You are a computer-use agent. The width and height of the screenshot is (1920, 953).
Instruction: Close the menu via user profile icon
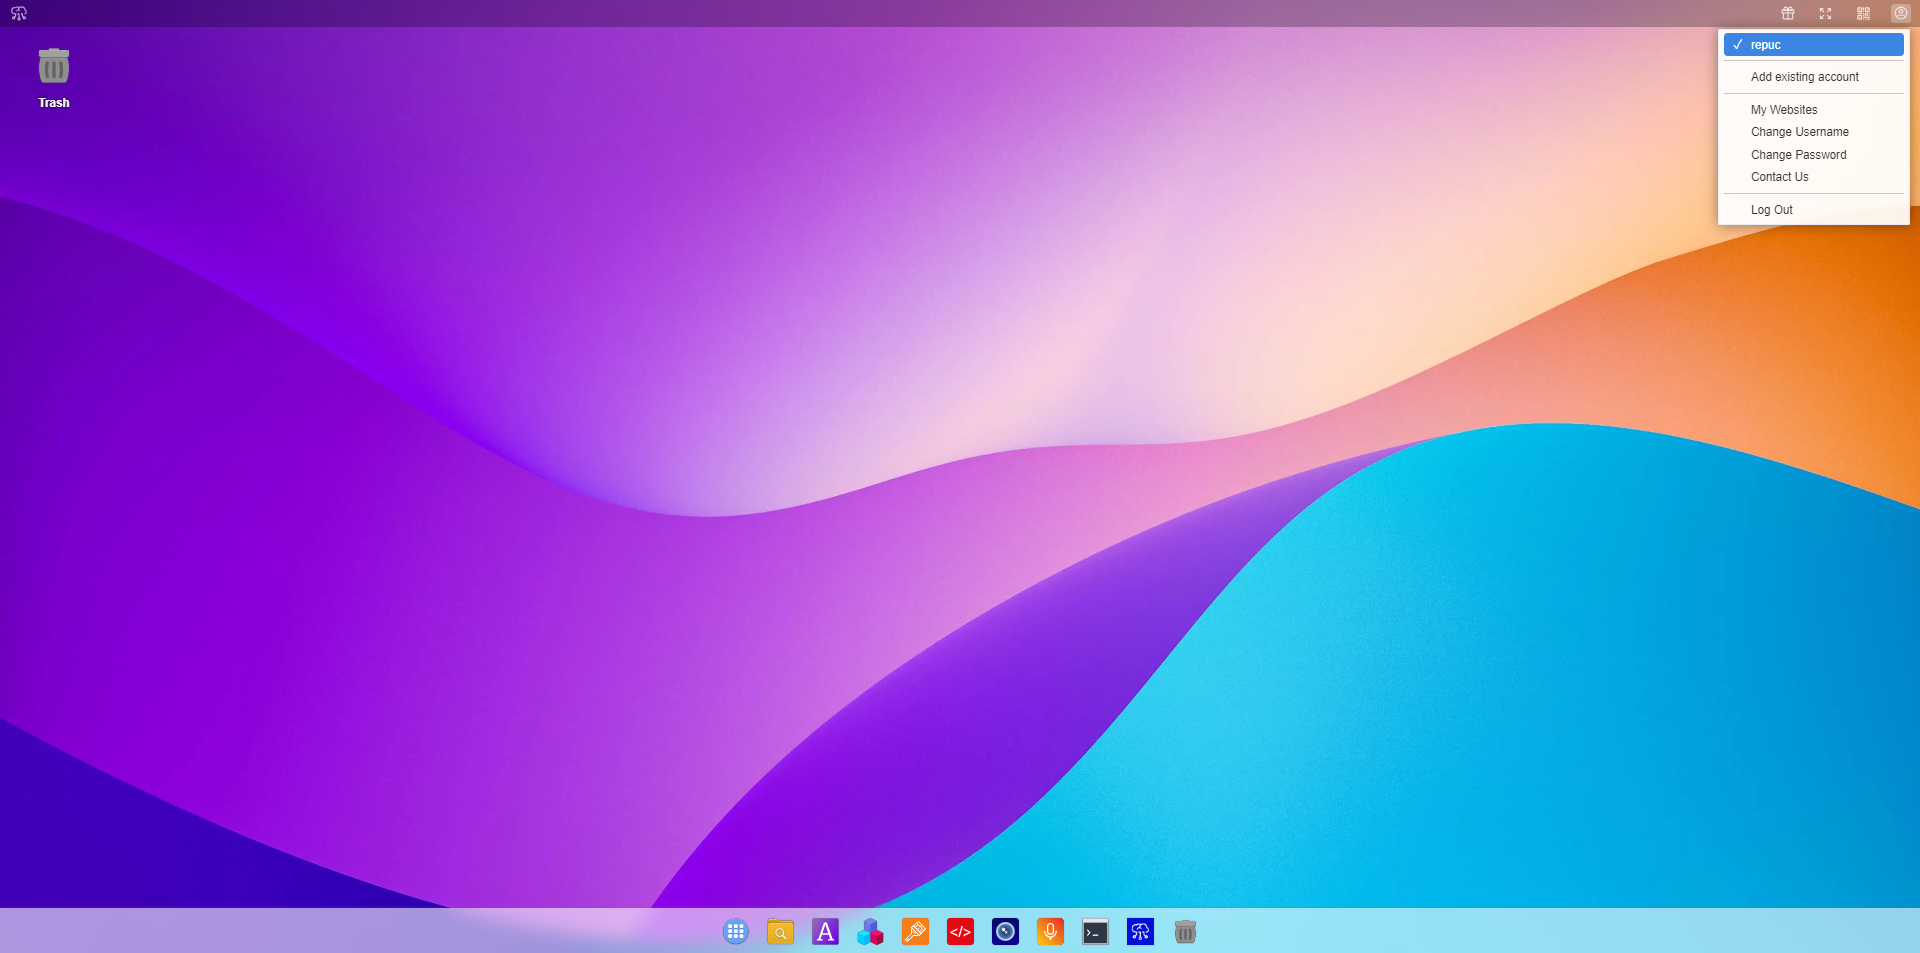point(1900,13)
